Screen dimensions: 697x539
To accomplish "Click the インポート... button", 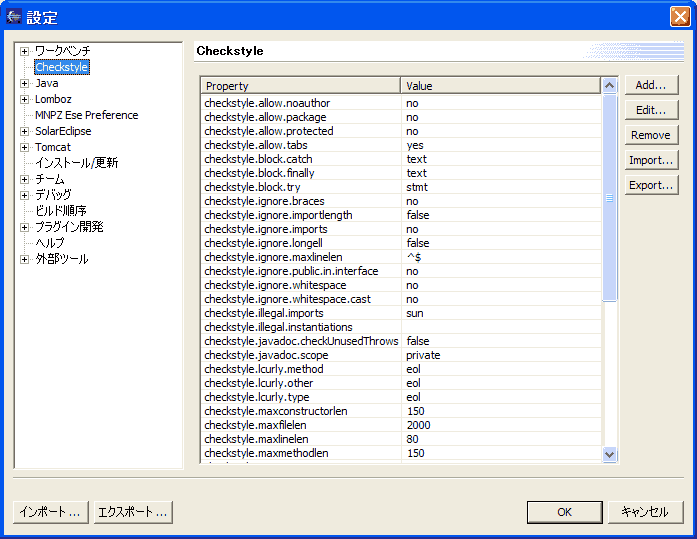I will coord(51,512).
